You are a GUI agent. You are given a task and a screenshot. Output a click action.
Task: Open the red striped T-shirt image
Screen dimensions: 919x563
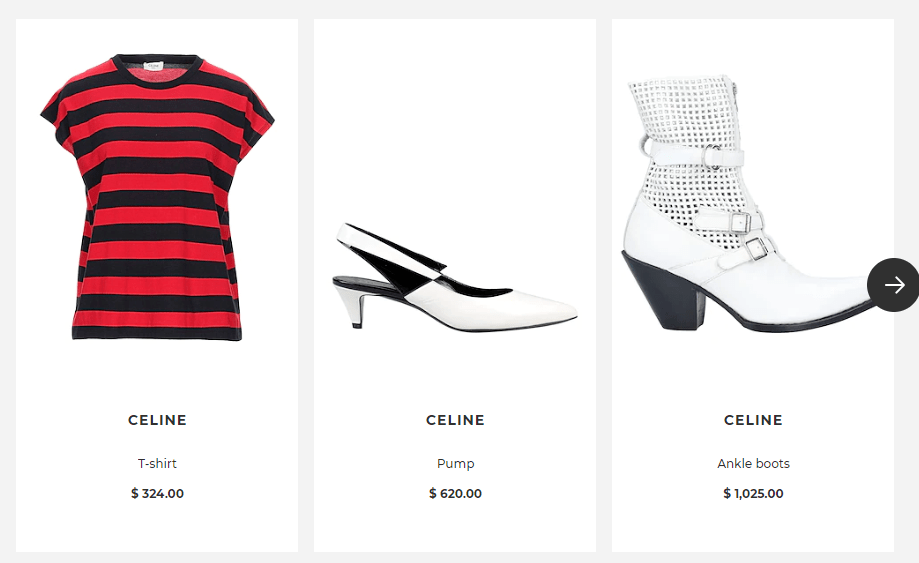(157, 197)
